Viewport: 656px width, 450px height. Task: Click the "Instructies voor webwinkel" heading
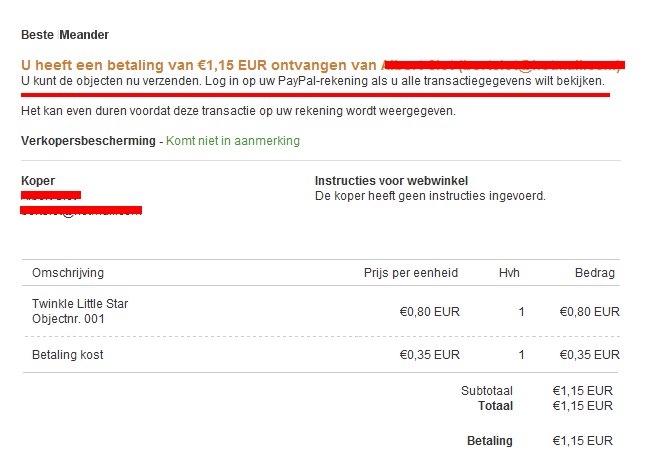(x=391, y=181)
